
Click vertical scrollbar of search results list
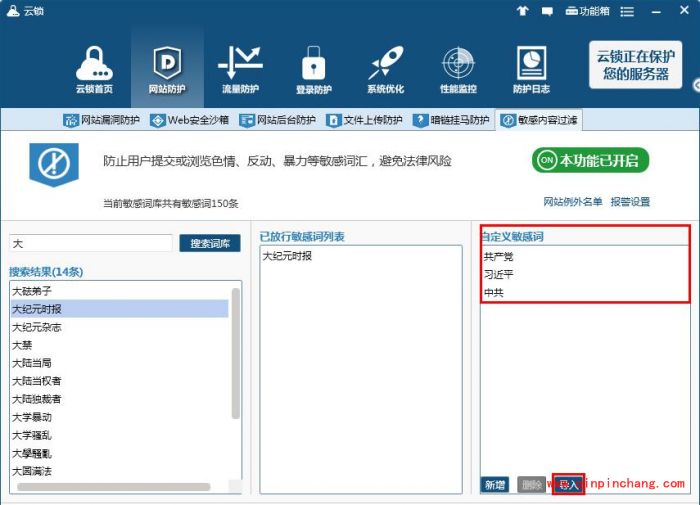coord(236,353)
